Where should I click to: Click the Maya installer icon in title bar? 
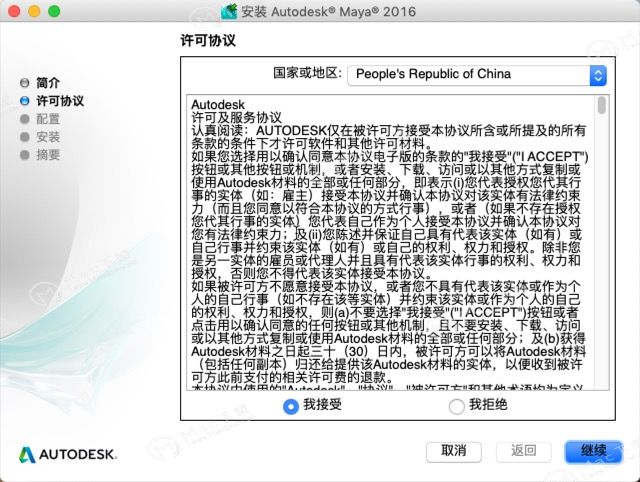[x=229, y=11]
